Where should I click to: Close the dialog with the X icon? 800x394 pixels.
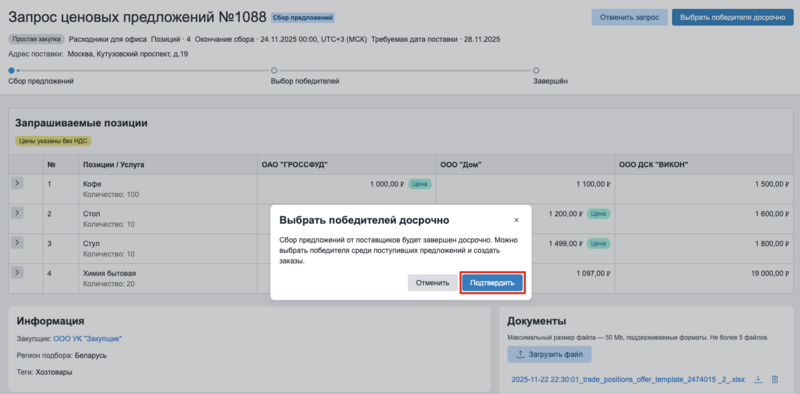tap(516, 220)
